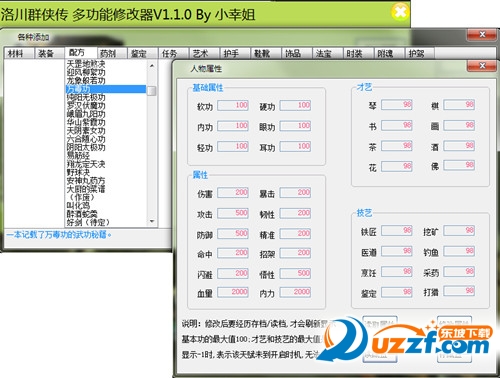Click the 轻功 value field
Image resolution: width=500 pixels, height=378 pixels.
[233, 147]
